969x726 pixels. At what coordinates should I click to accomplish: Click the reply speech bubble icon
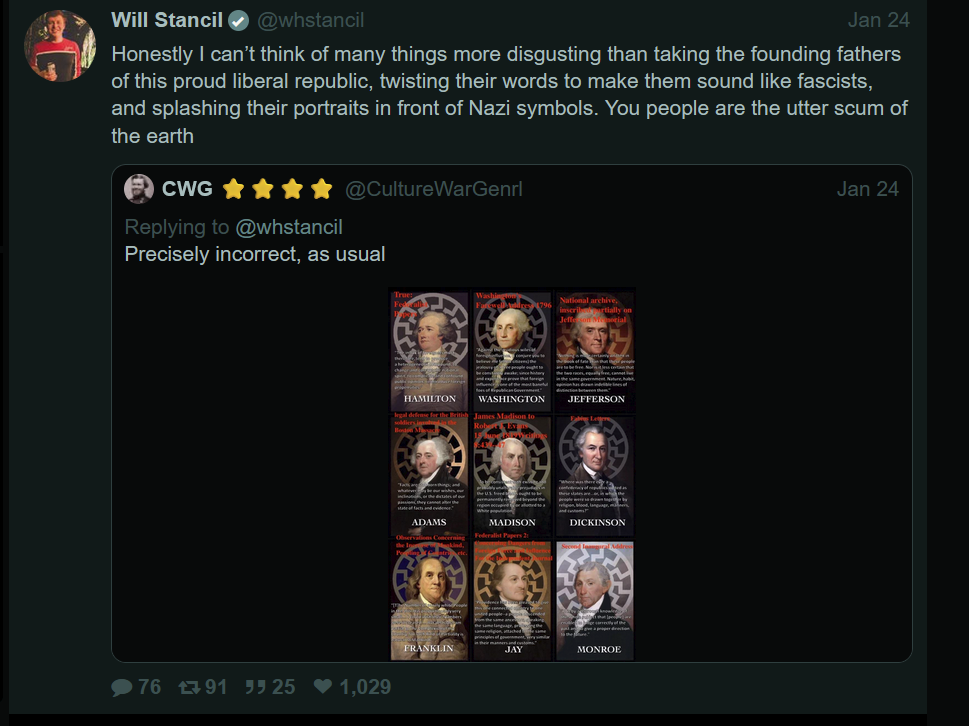coord(122,687)
